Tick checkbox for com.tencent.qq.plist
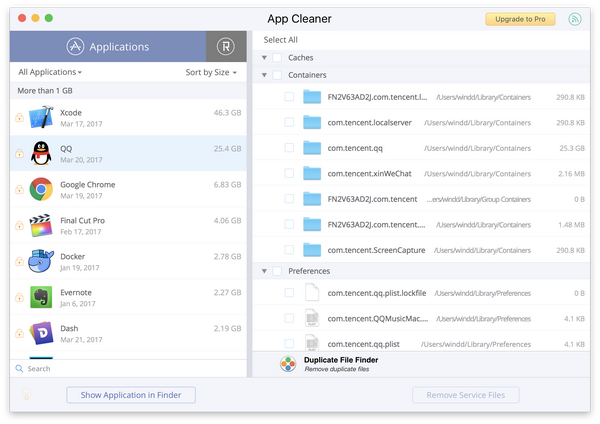This screenshot has height=424, width=600. click(289, 344)
